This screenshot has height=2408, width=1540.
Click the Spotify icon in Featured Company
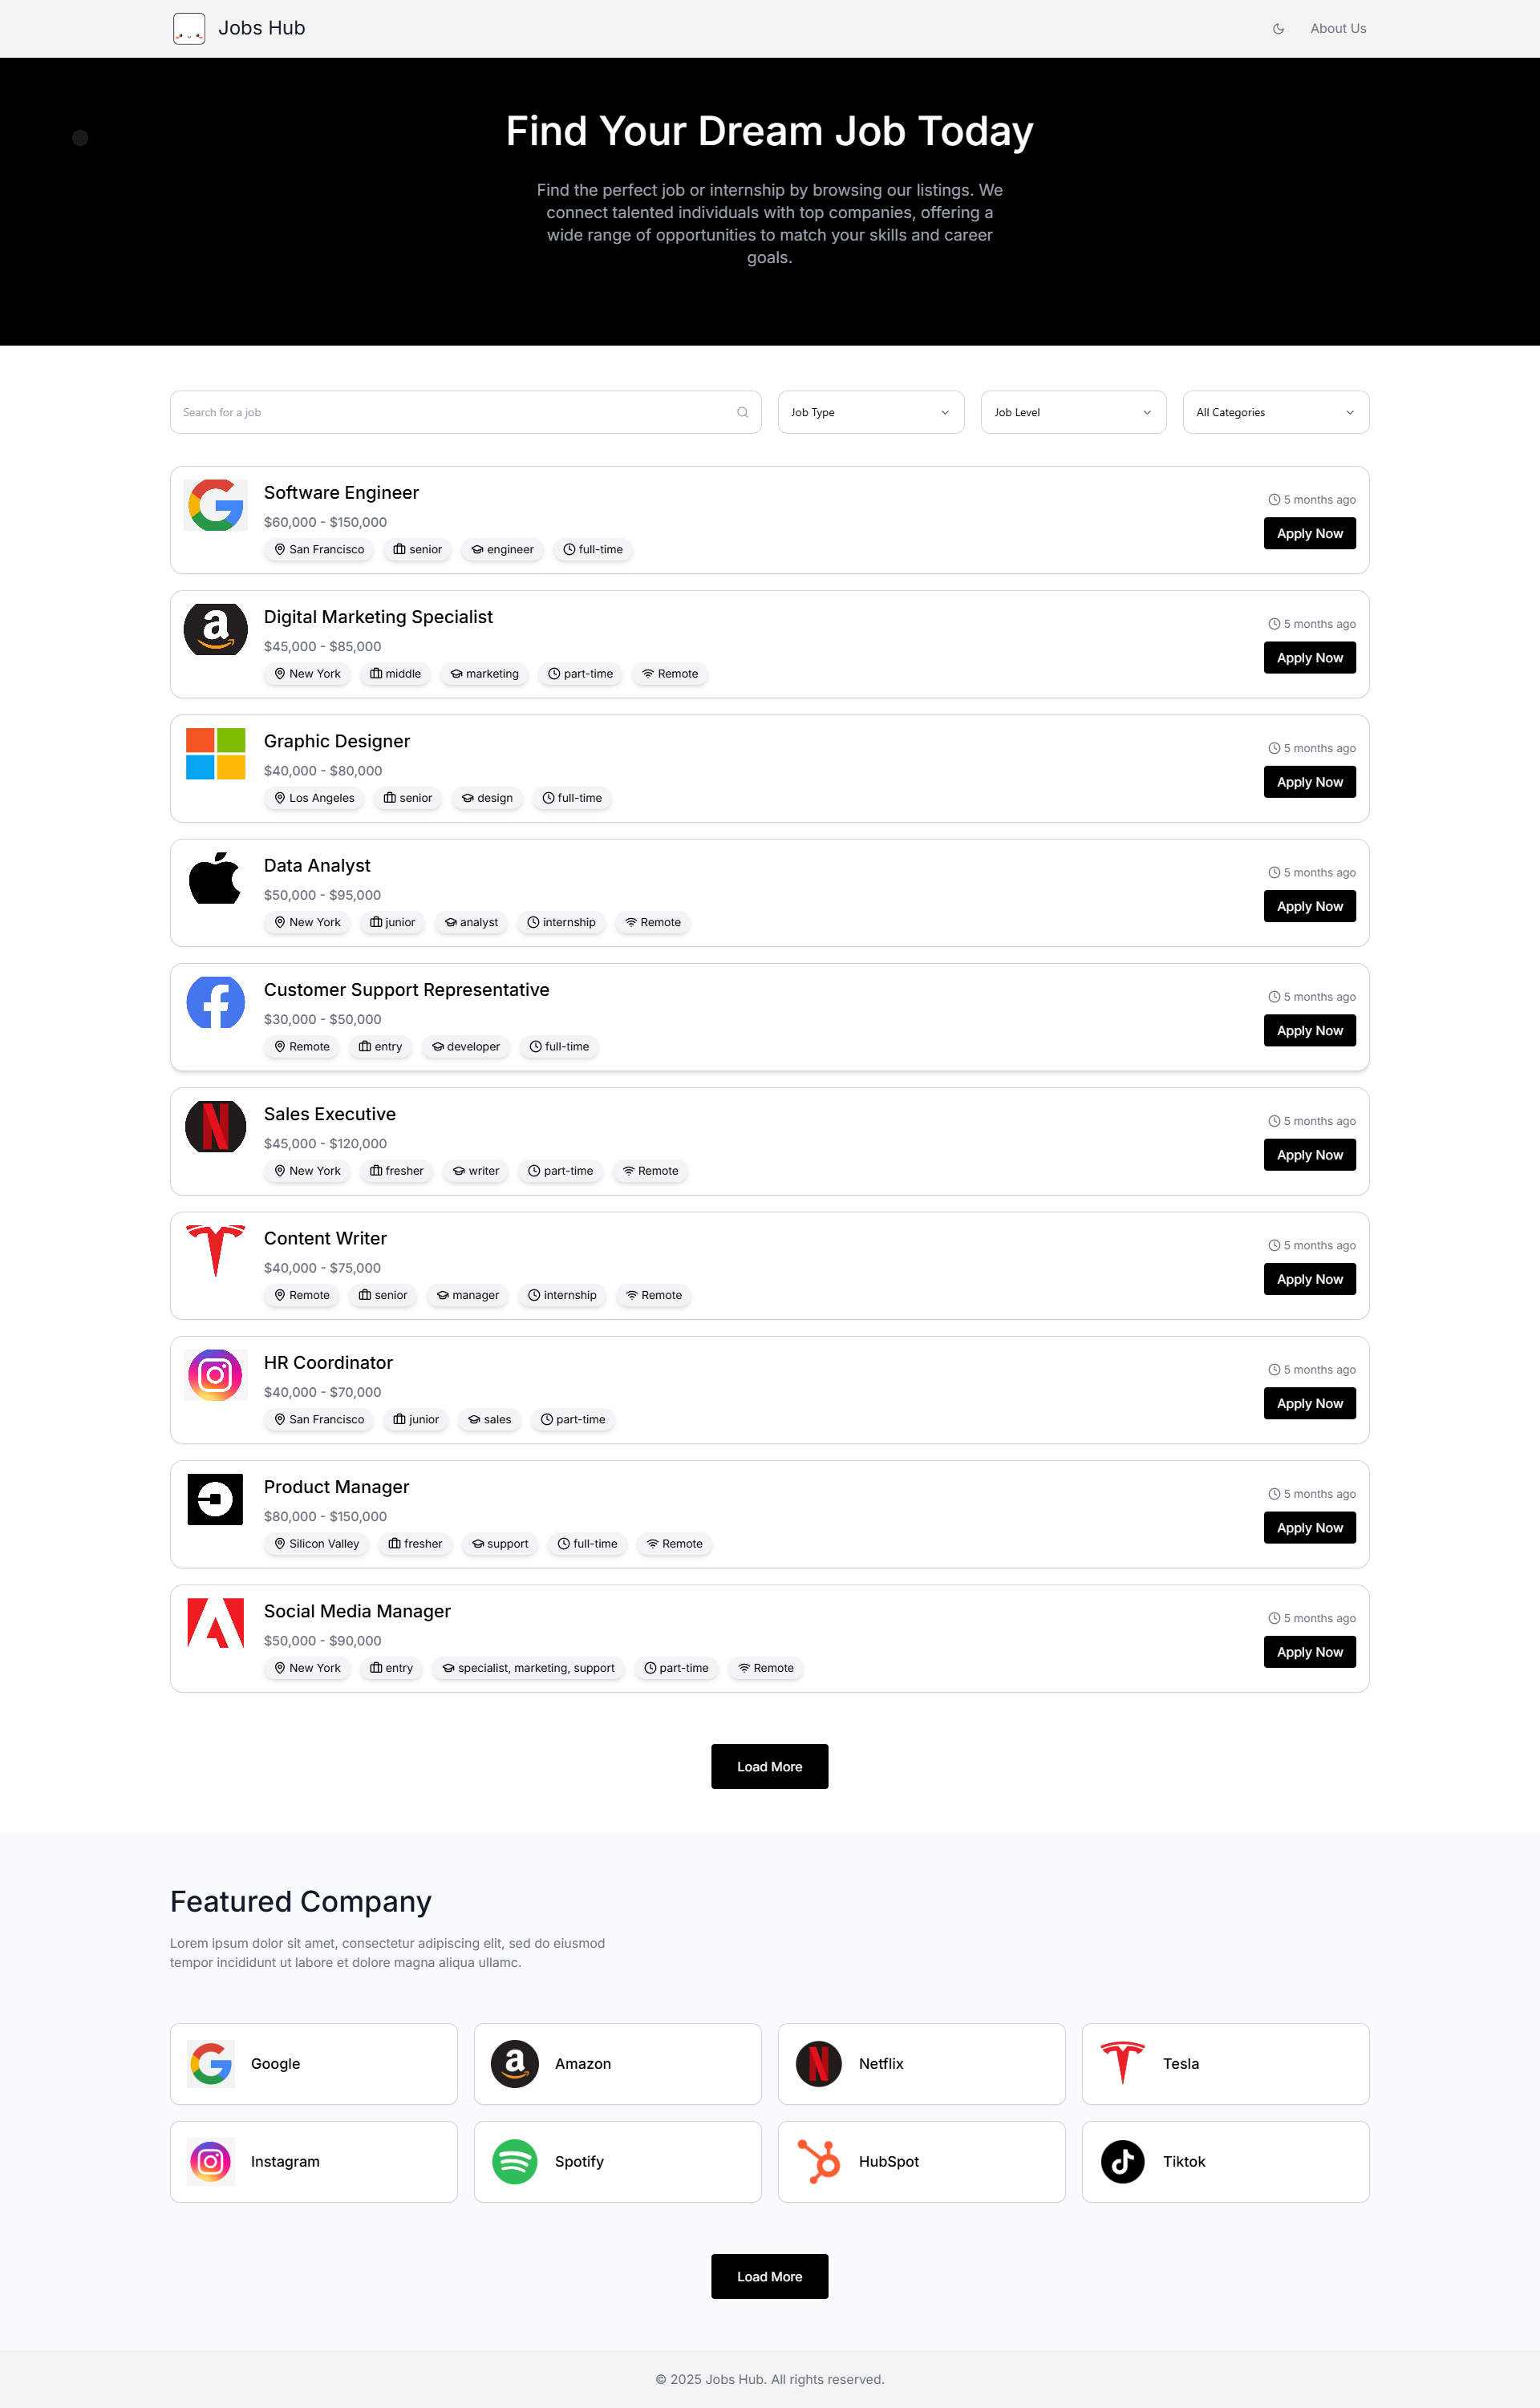(x=515, y=2162)
